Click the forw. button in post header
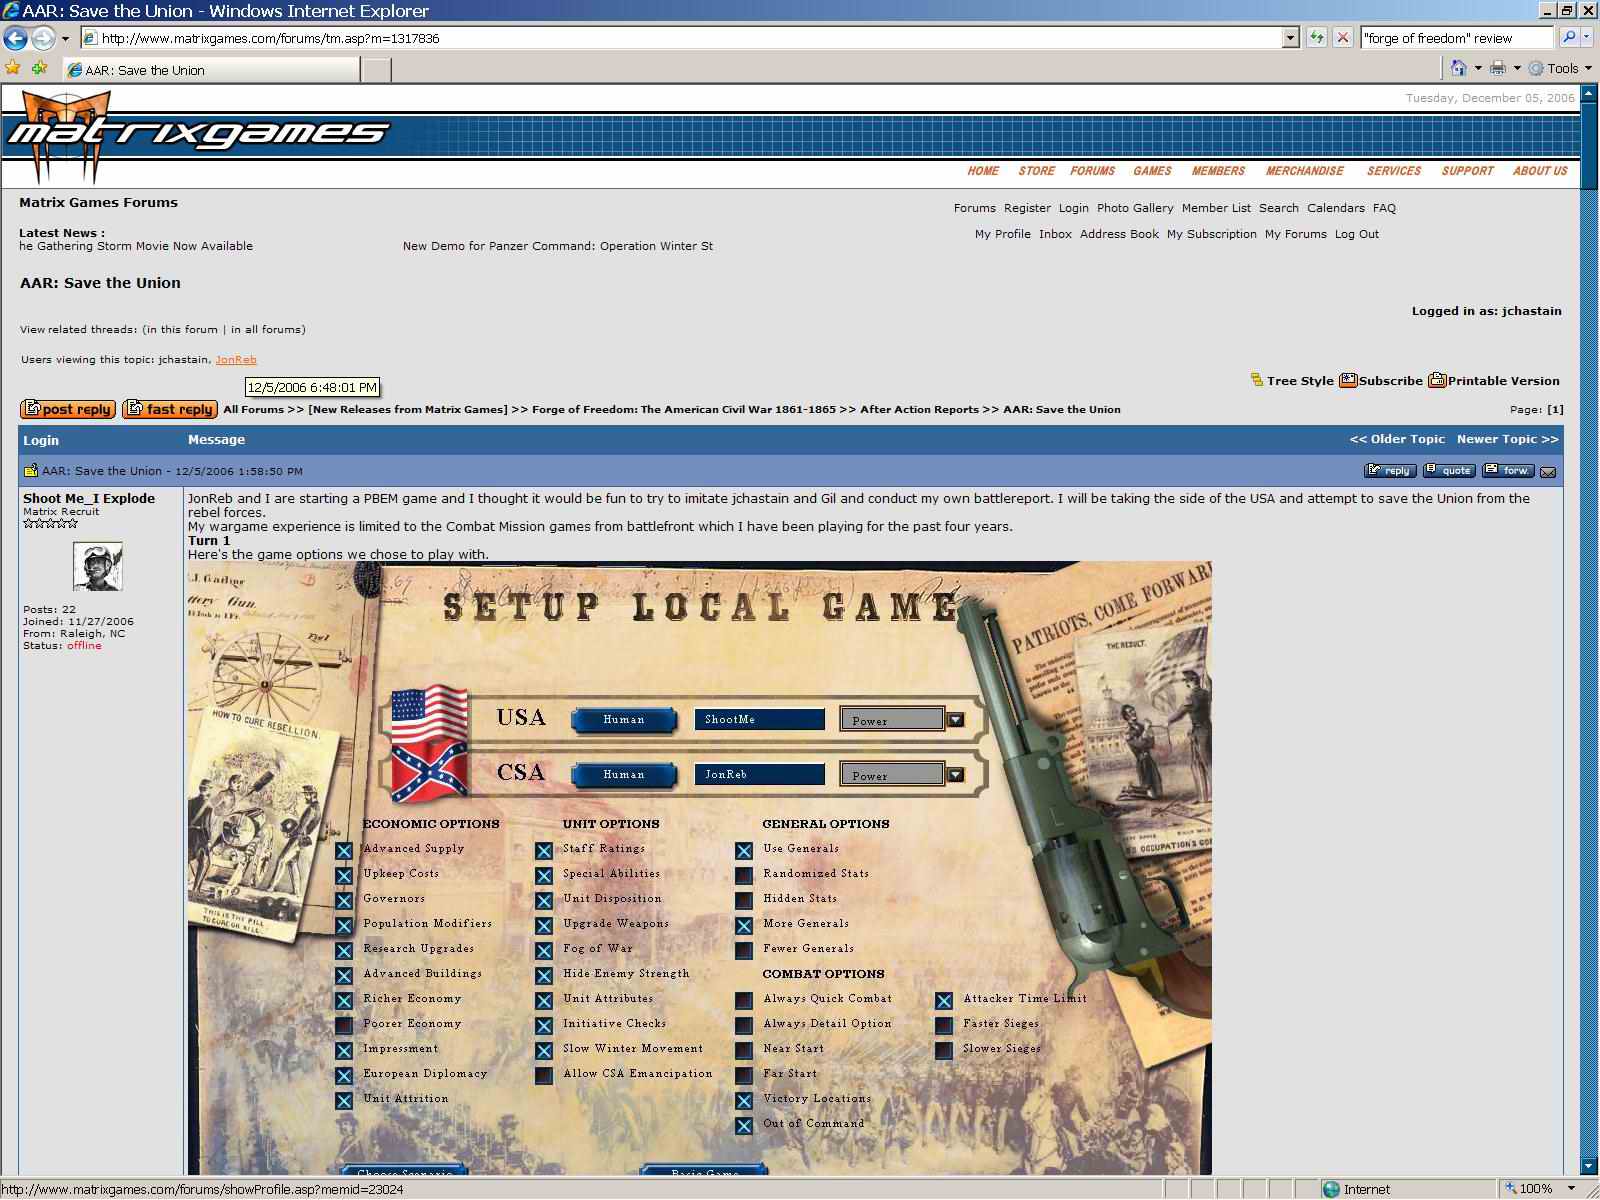Image resolution: width=1600 pixels, height=1200 pixels. [1508, 470]
